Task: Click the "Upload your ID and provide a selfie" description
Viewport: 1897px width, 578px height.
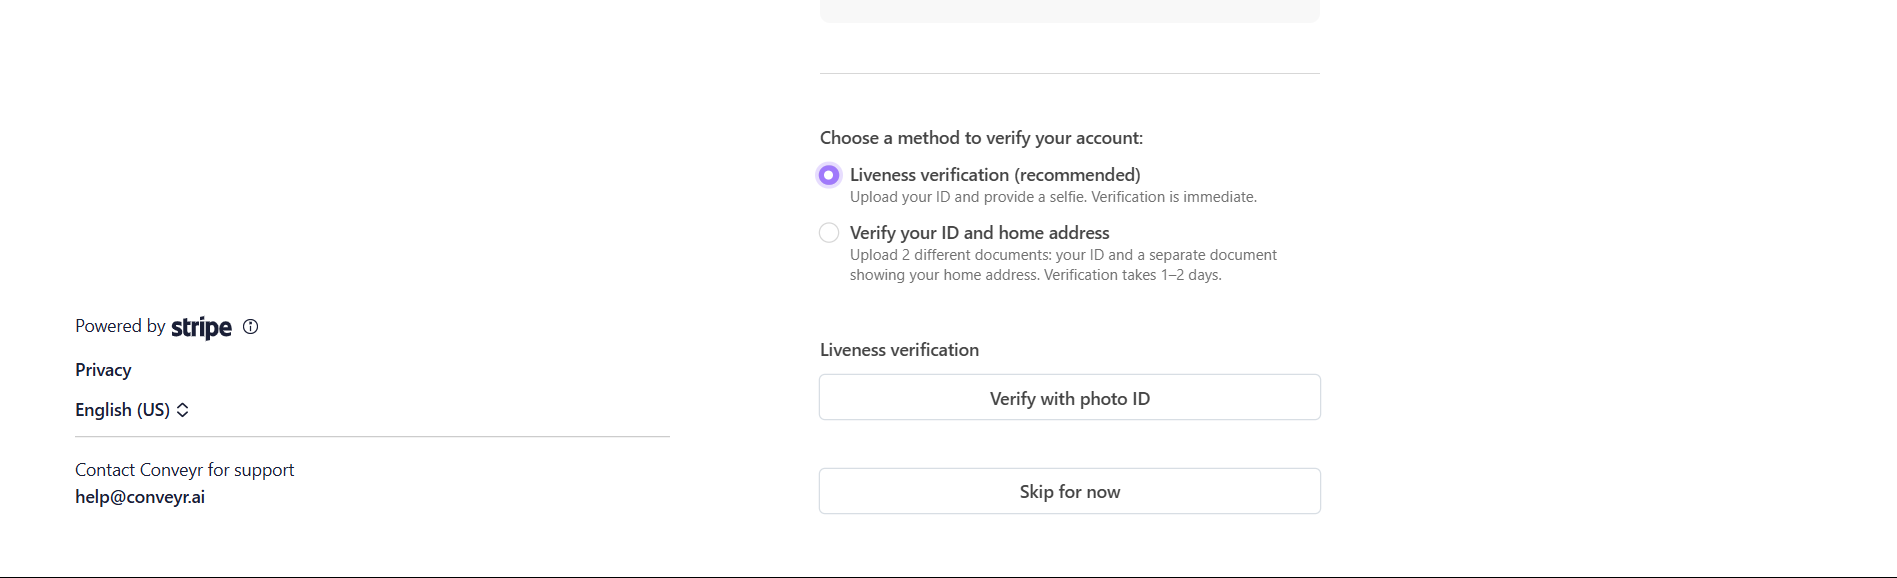Action: [1053, 197]
